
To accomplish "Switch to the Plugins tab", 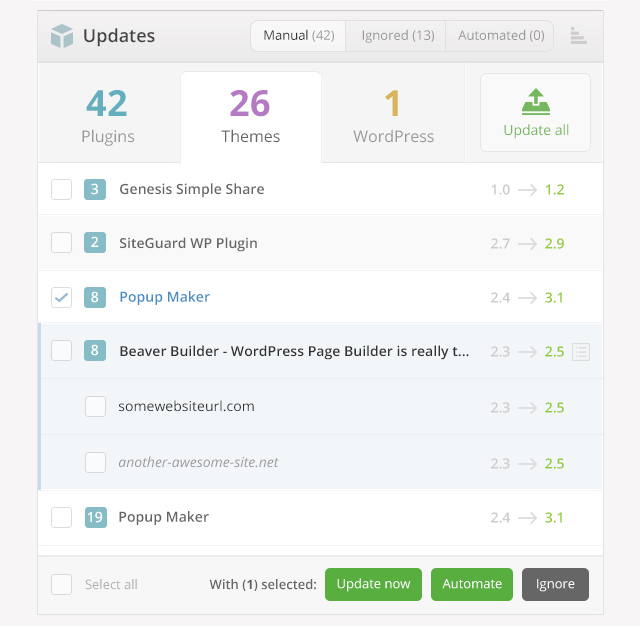I will (107, 116).
